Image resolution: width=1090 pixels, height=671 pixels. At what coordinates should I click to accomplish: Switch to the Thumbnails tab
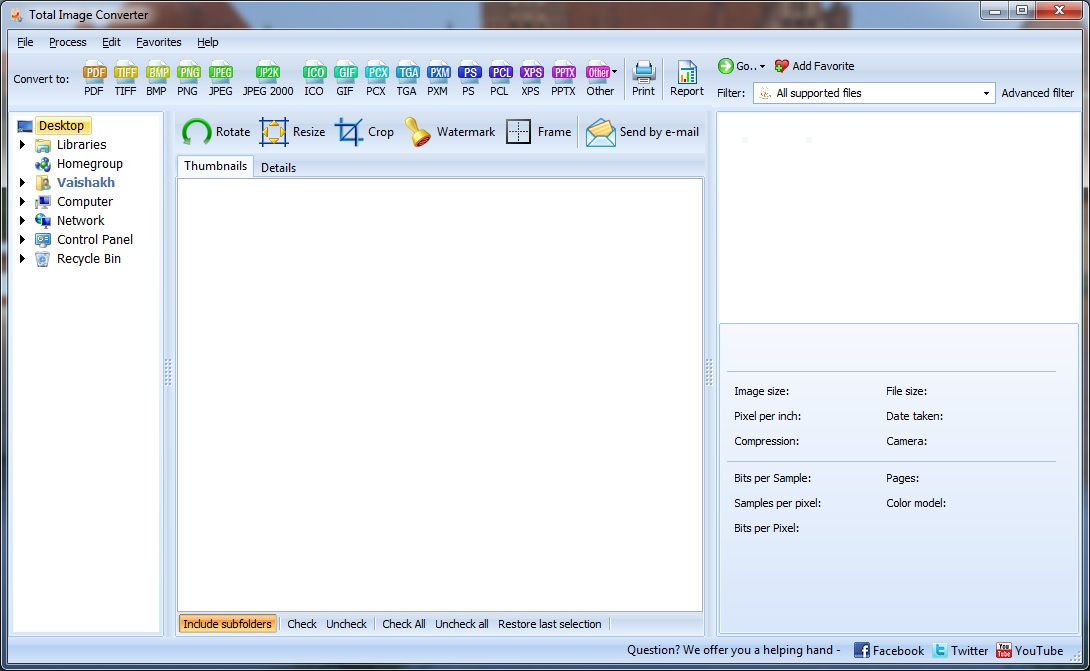click(x=215, y=166)
